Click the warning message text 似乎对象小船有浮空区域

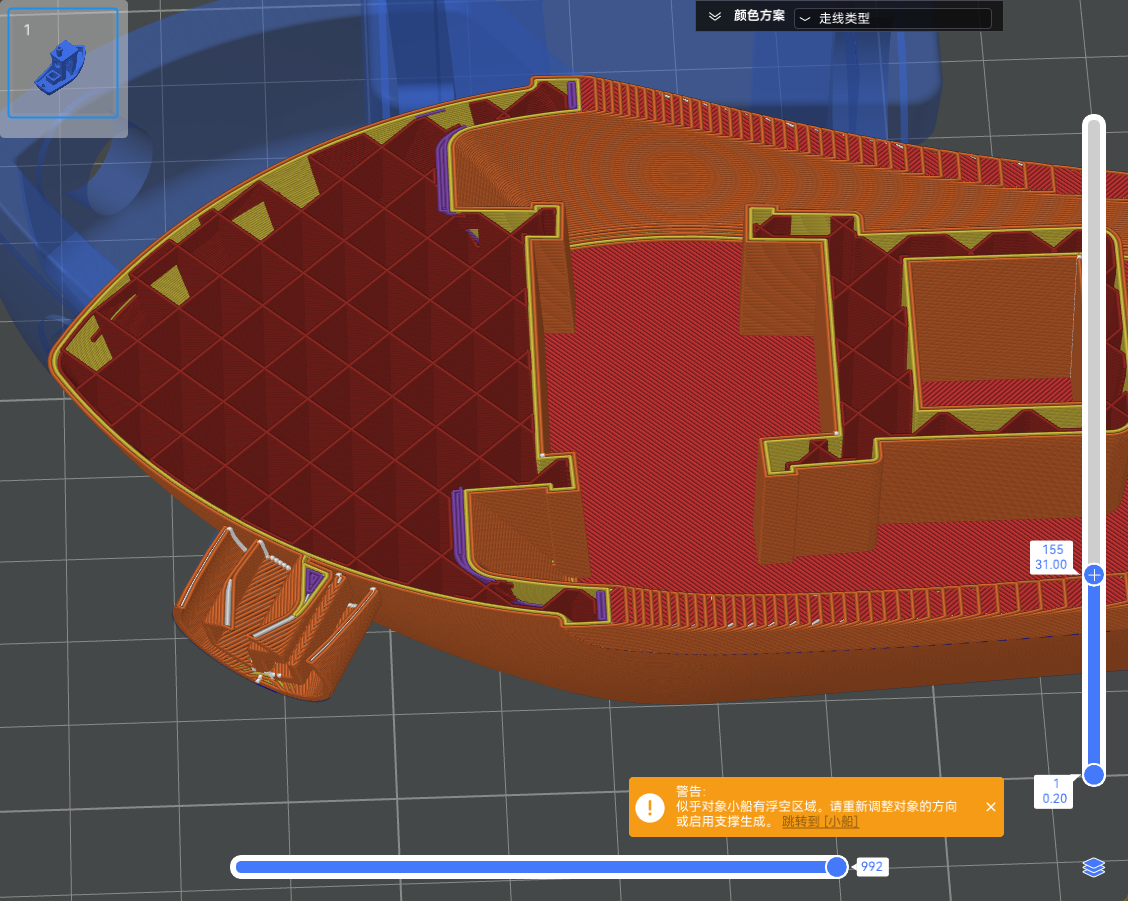point(760,806)
